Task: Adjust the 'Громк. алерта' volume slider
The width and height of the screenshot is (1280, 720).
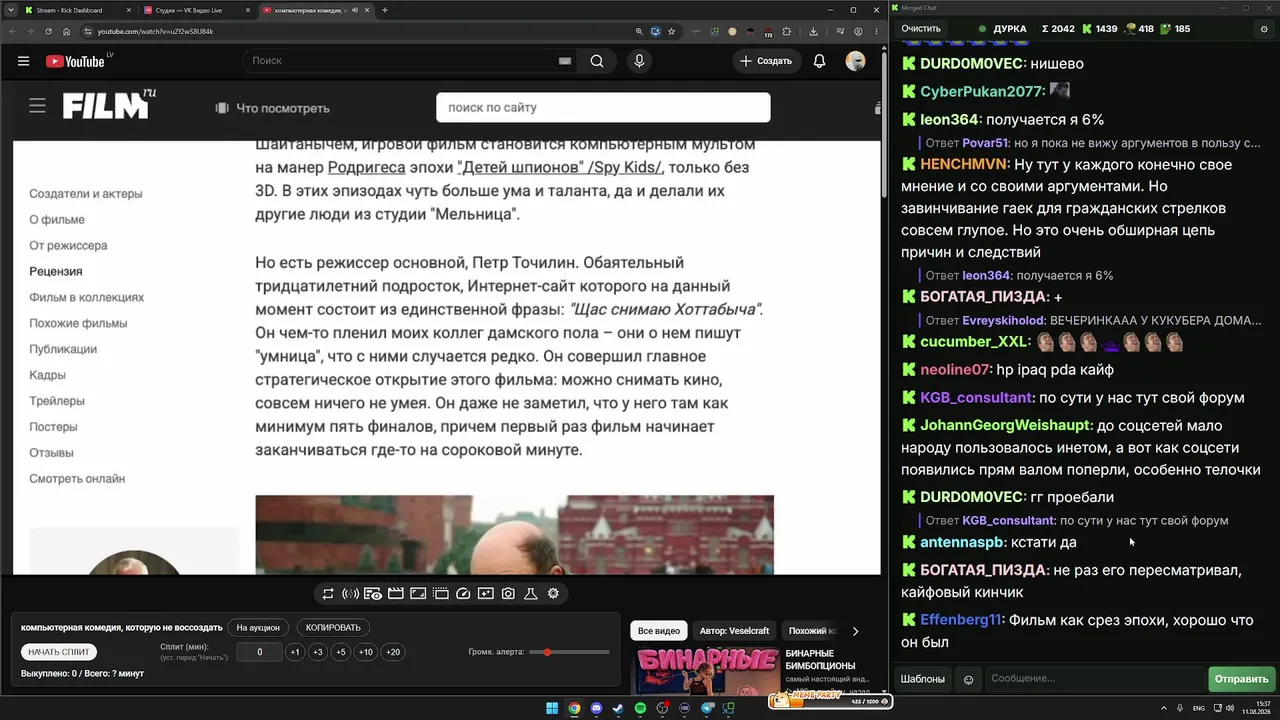Action: point(569,652)
